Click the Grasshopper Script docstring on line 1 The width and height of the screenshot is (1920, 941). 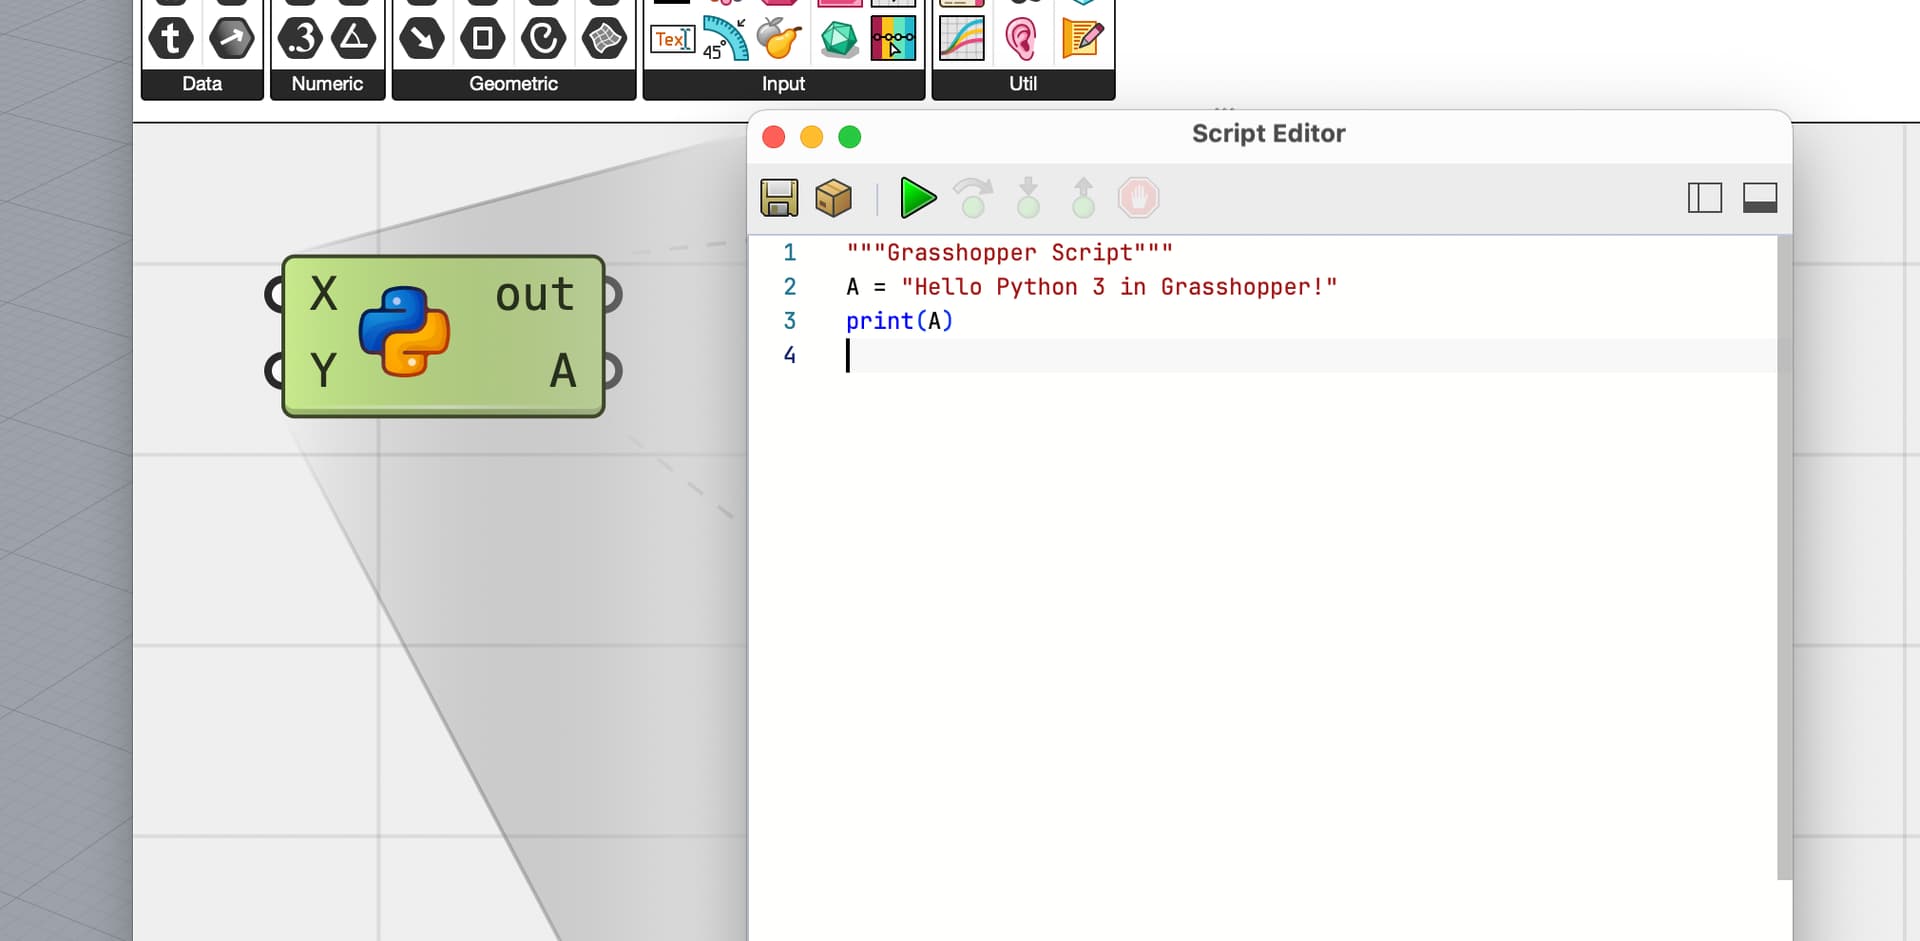1009,253
